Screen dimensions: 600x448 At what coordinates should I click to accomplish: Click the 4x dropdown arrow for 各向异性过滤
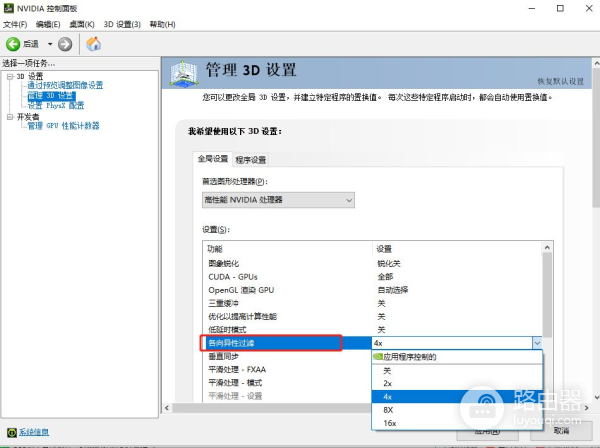pyautogui.click(x=537, y=343)
